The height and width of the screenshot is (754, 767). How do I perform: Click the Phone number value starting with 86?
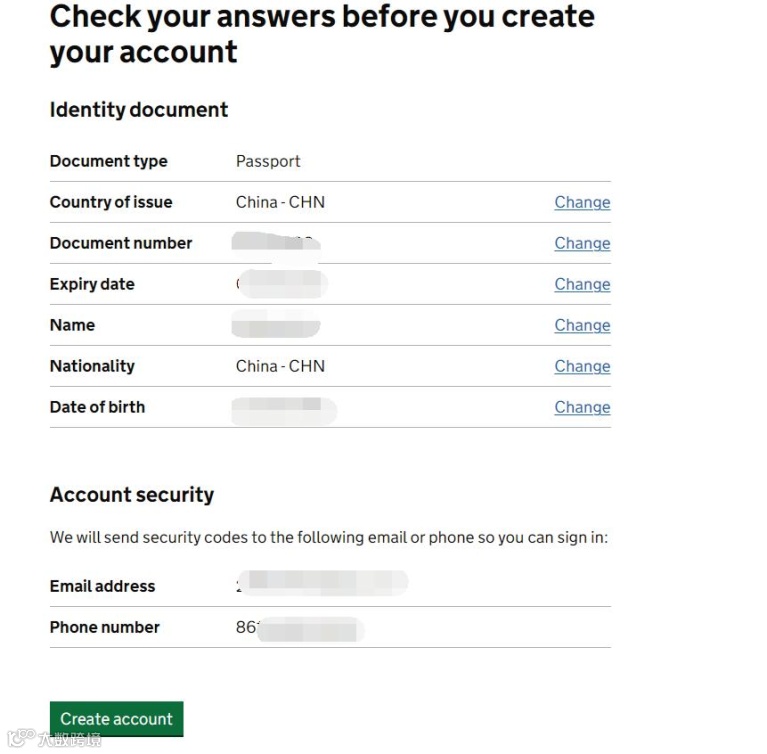298,628
